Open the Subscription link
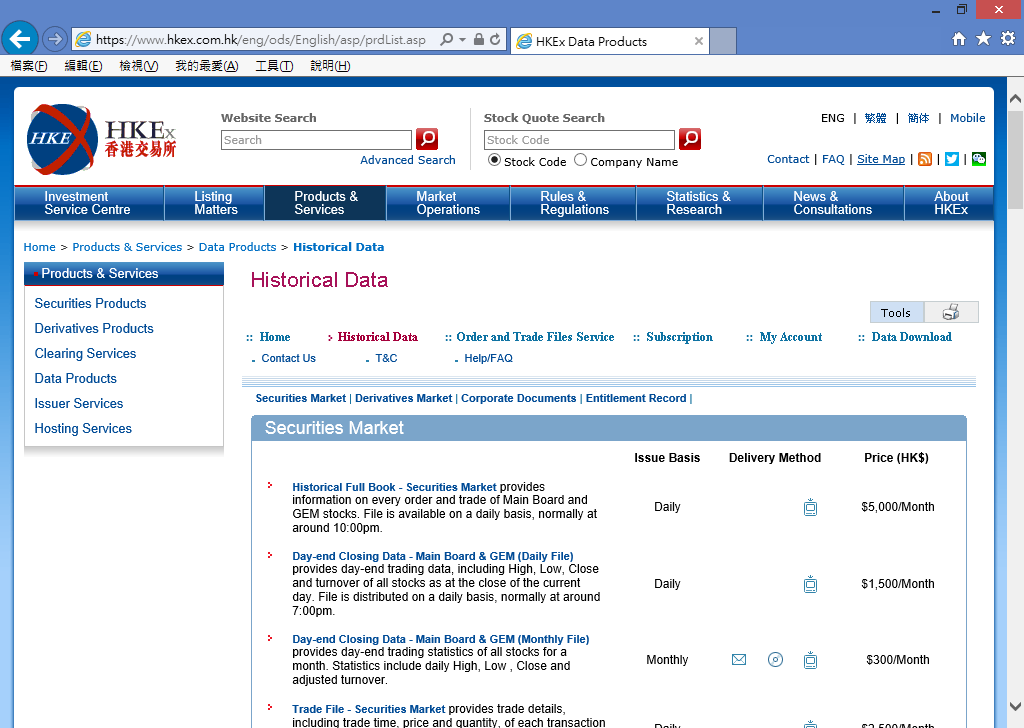This screenshot has height=728, width=1024. pyautogui.click(x=679, y=337)
